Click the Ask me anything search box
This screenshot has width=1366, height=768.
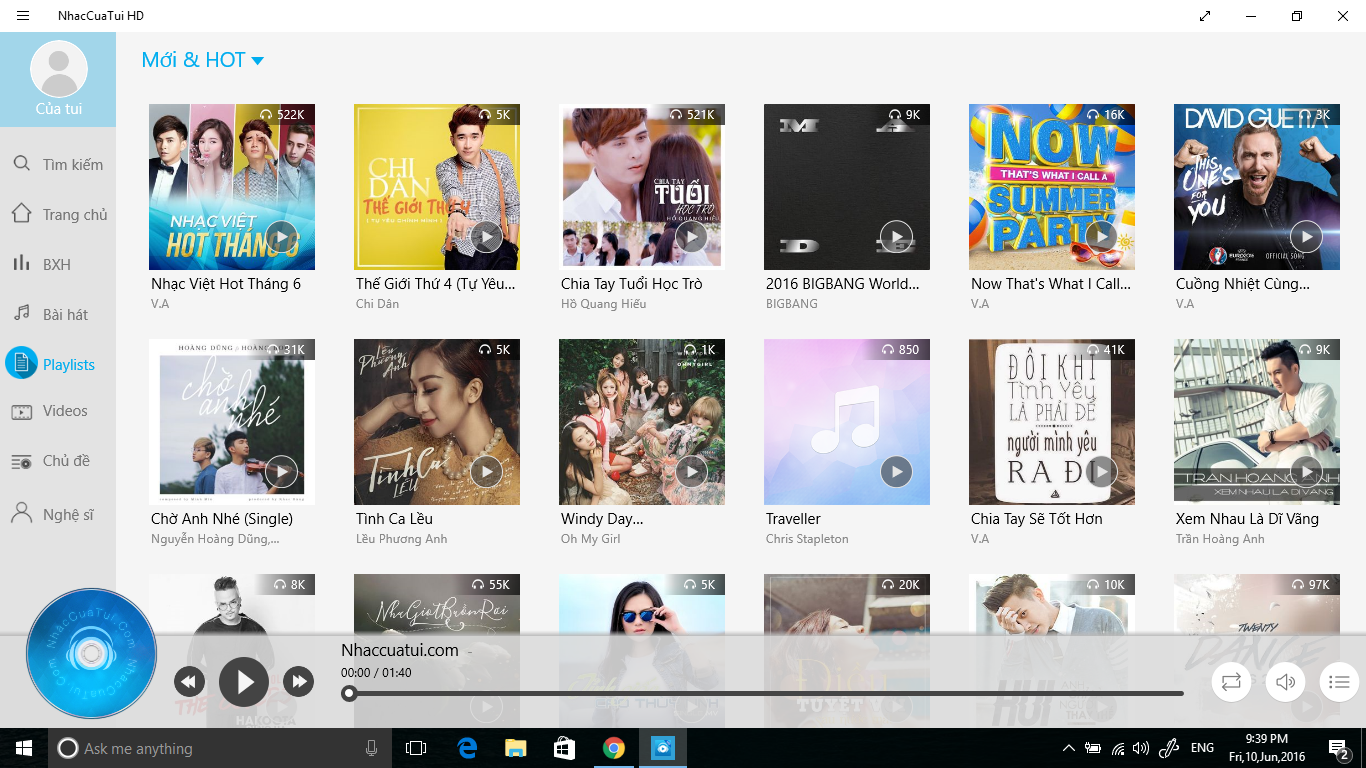pyautogui.click(x=220, y=748)
